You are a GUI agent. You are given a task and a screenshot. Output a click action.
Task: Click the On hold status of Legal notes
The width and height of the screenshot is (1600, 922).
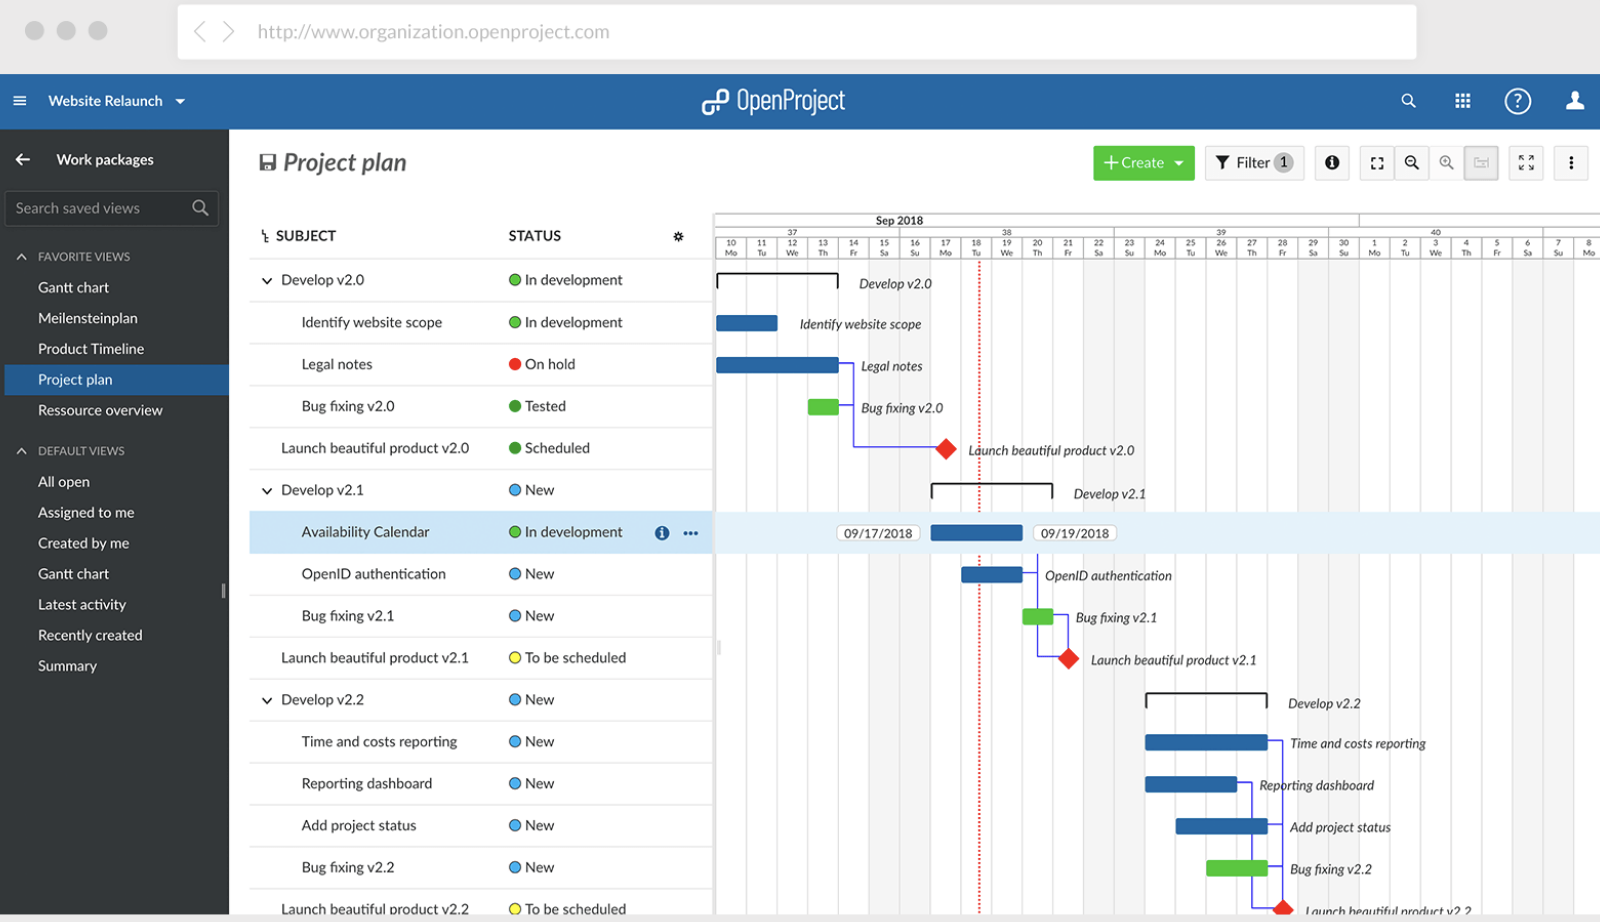(x=542, y=364)
